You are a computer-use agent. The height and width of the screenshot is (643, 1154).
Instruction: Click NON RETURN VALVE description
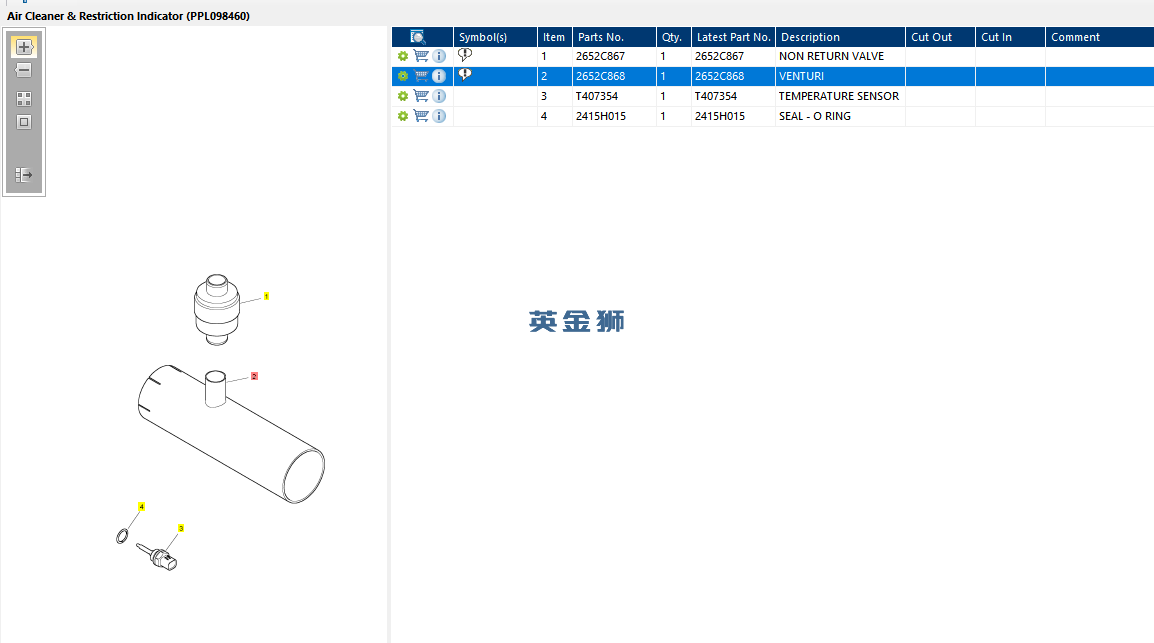tap(831, 56)
